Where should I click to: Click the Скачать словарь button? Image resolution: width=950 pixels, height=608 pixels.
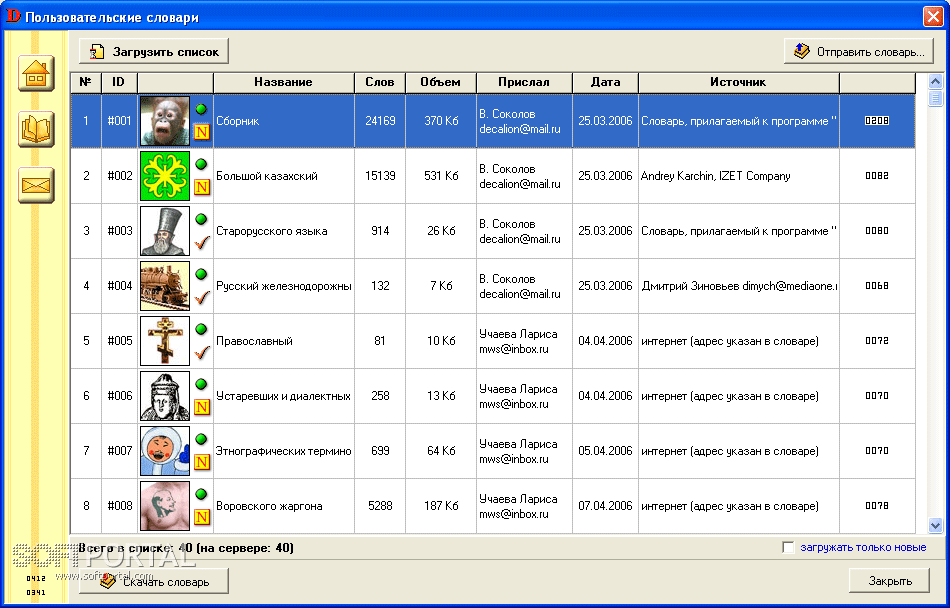click(154, 581)
